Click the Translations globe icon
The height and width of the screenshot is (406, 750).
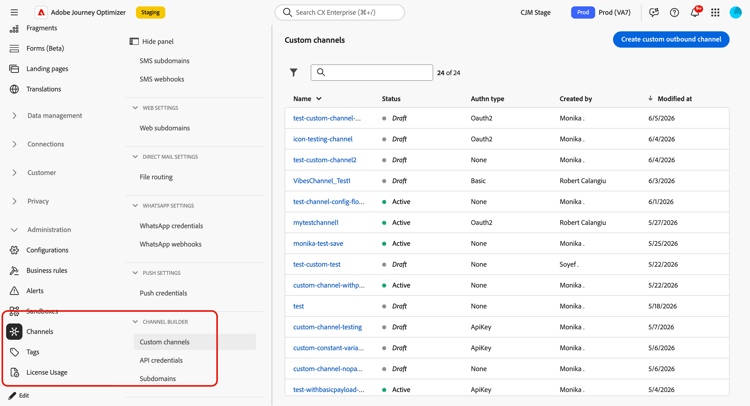14,89
